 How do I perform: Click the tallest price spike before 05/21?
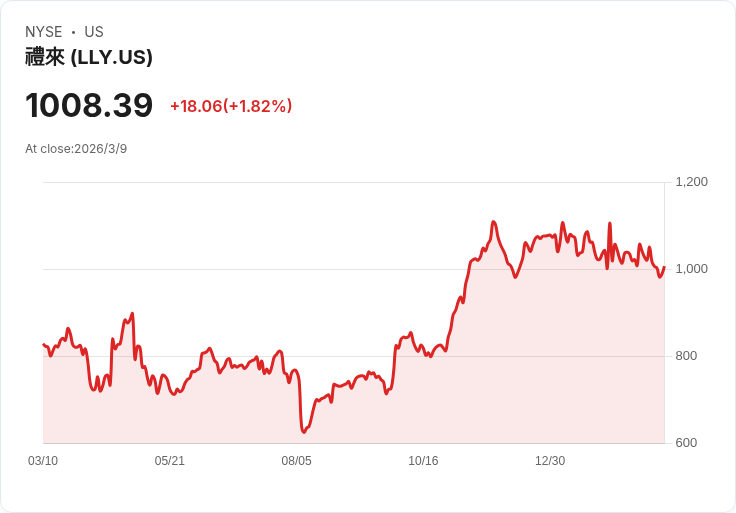132,314
